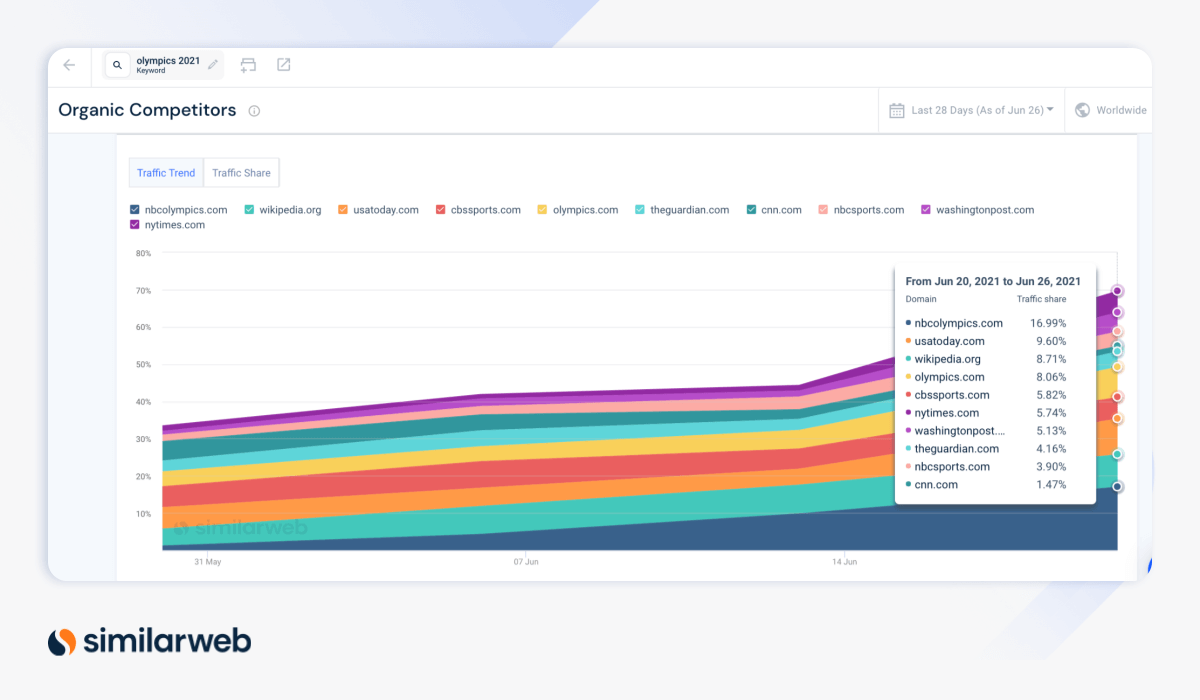Click the 5.74% value in the tooltip
The image size is (1200, 700).
1051,413
